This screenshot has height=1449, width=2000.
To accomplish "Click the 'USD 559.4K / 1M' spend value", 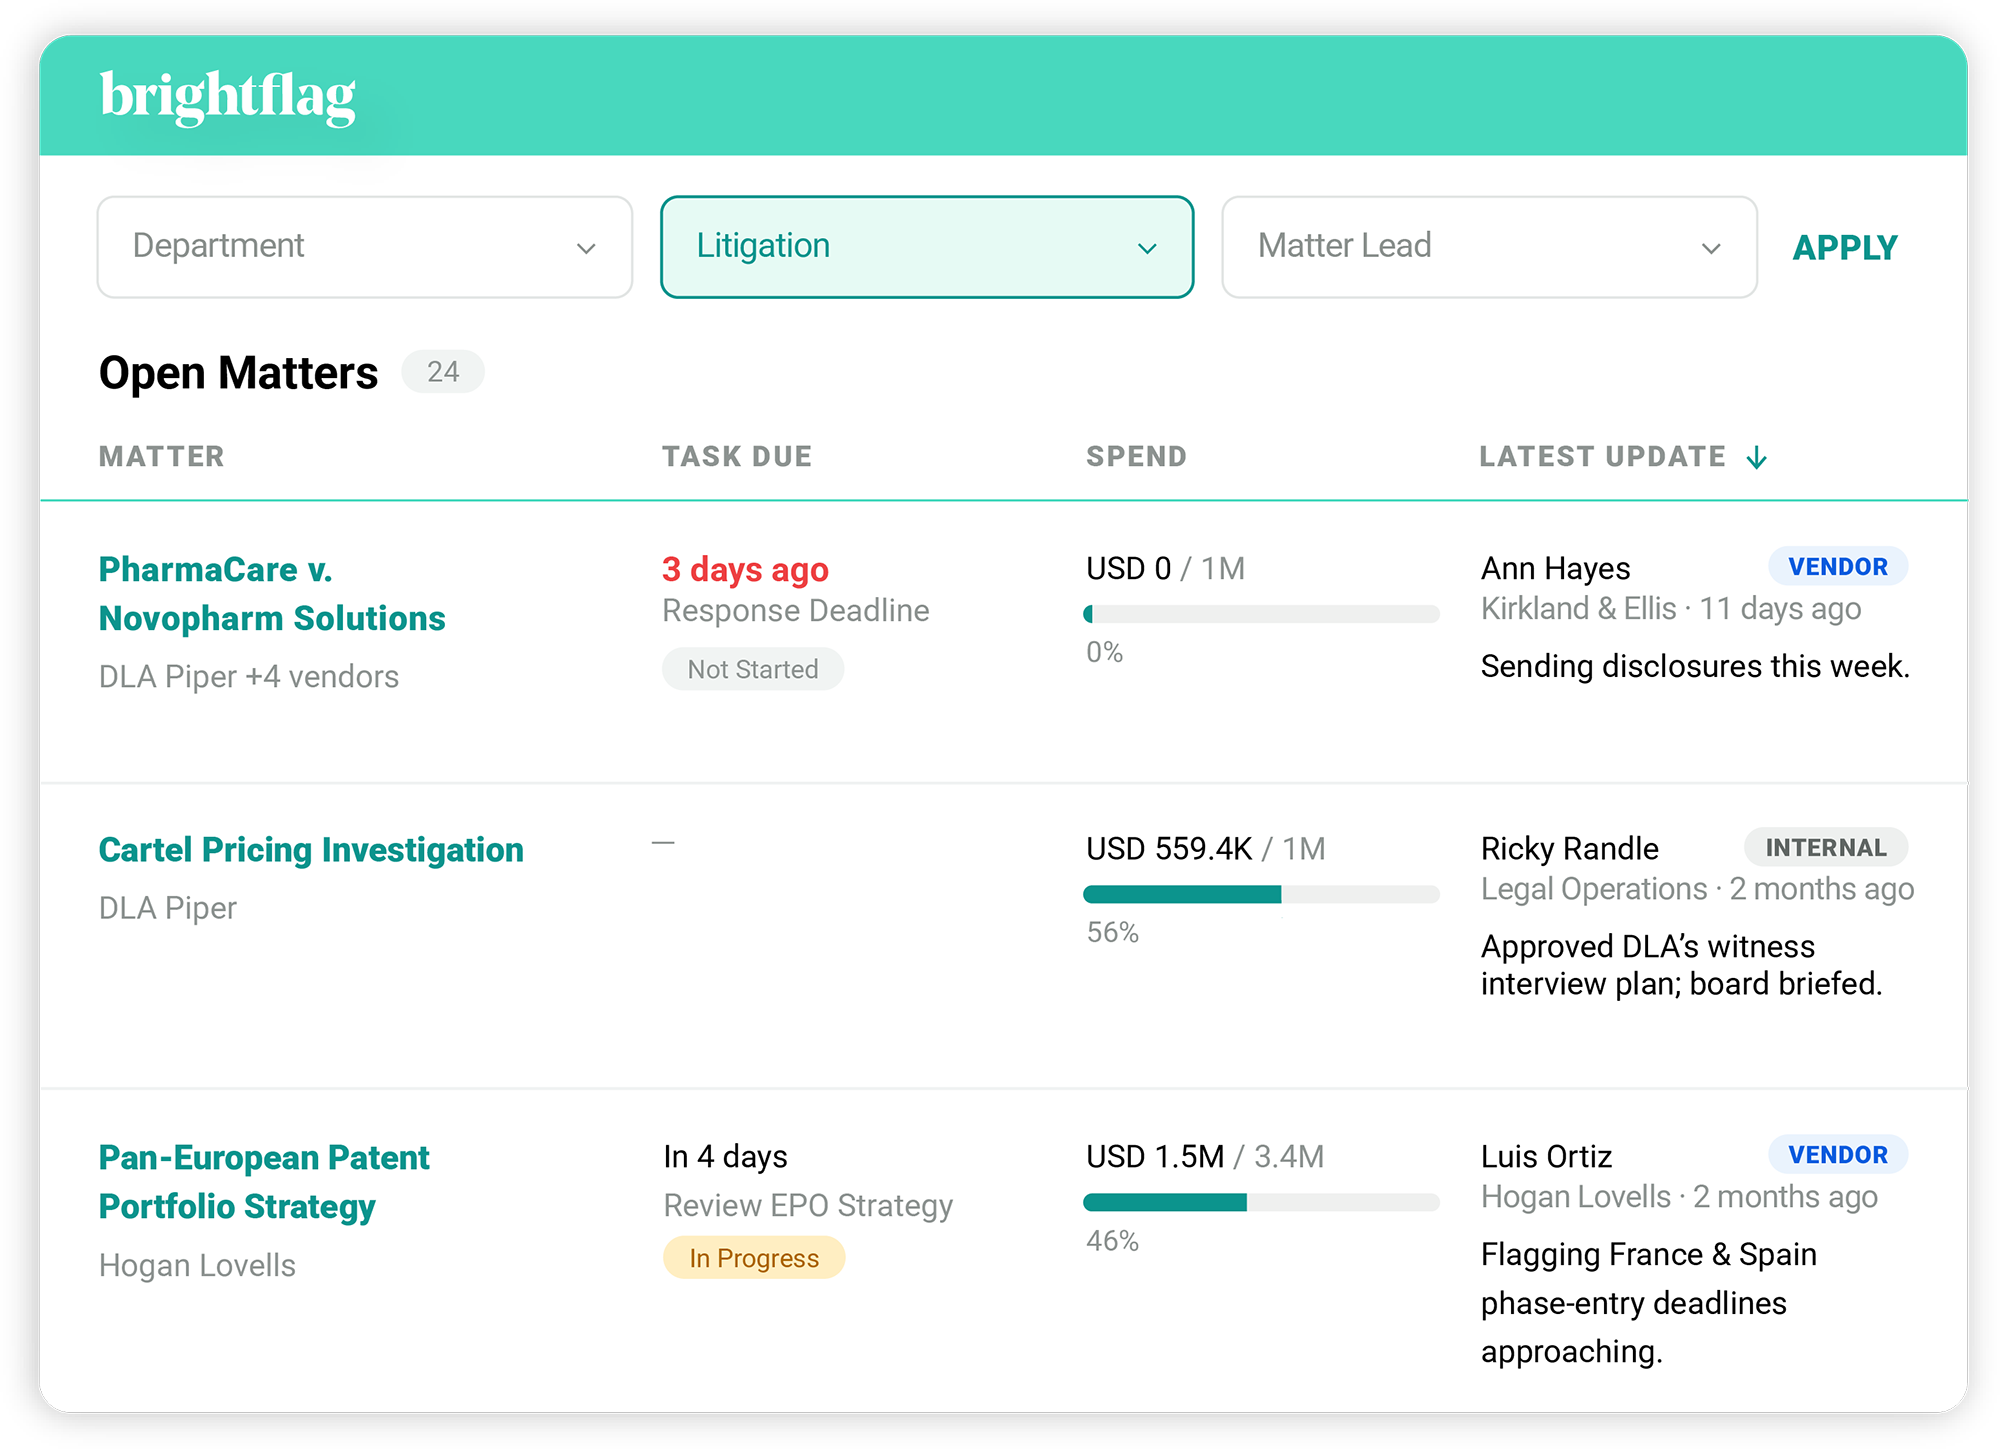I will coord(1206,849).
